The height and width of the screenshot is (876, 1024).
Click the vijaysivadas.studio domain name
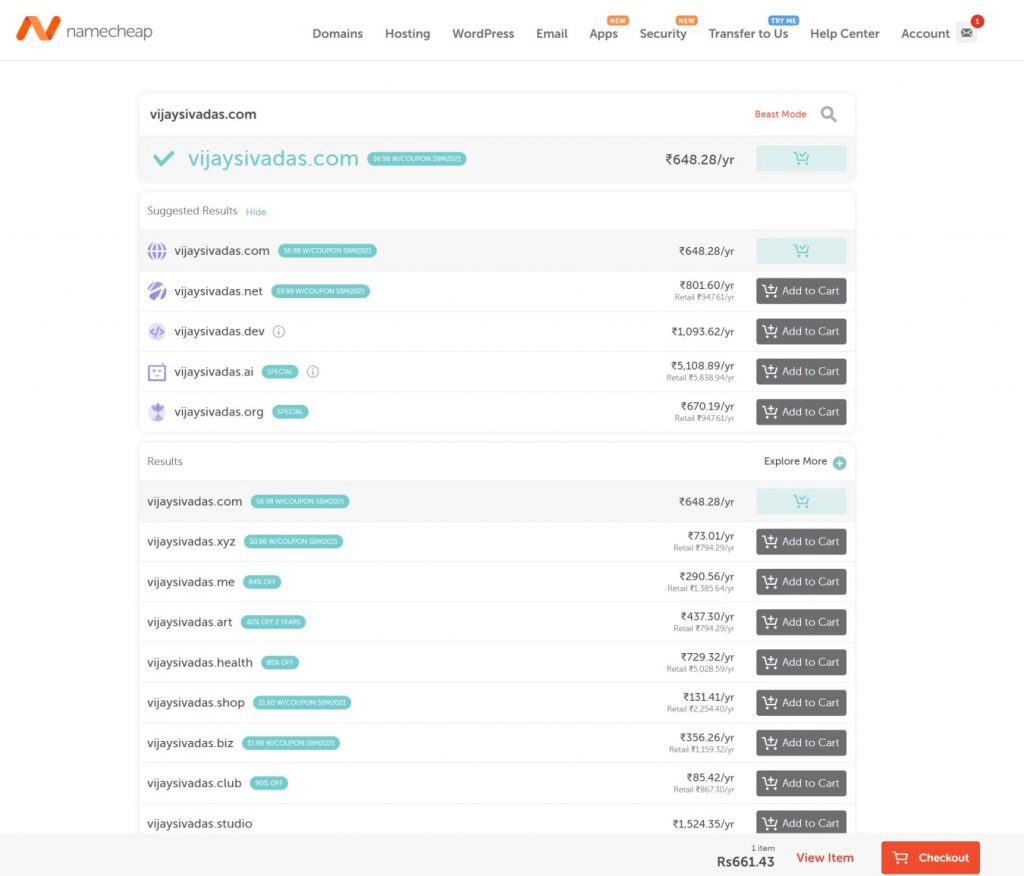[200, 824]
